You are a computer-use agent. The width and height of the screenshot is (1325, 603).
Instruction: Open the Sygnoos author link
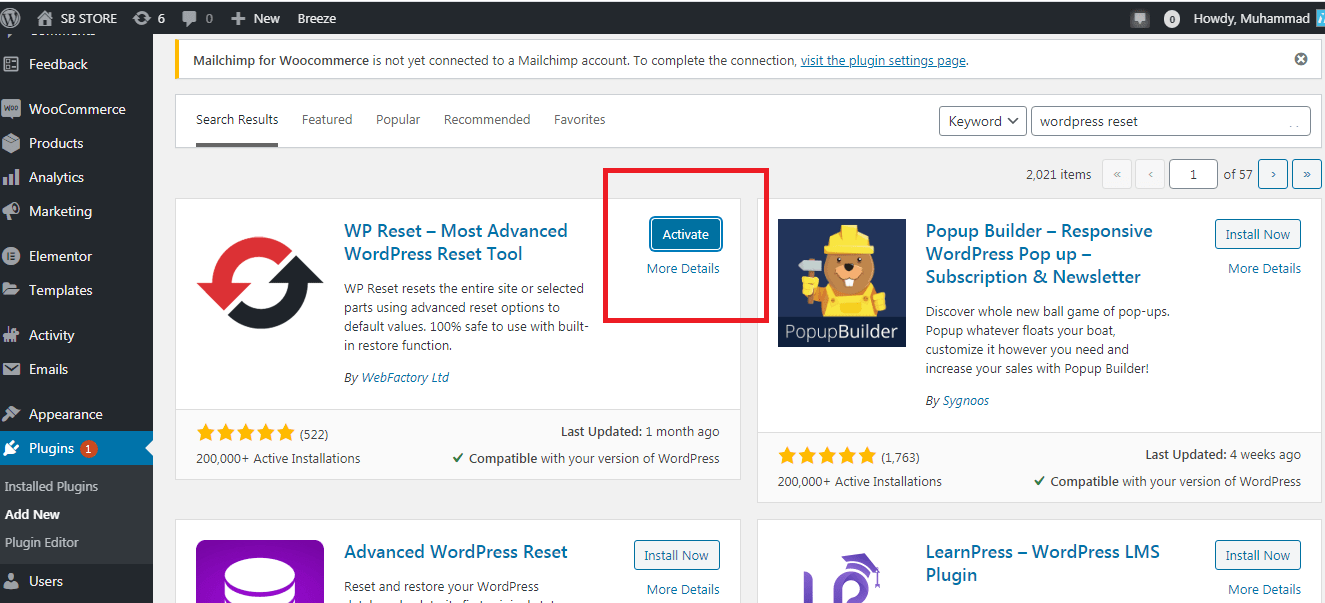pyautogui.click(x=965, y=400)
